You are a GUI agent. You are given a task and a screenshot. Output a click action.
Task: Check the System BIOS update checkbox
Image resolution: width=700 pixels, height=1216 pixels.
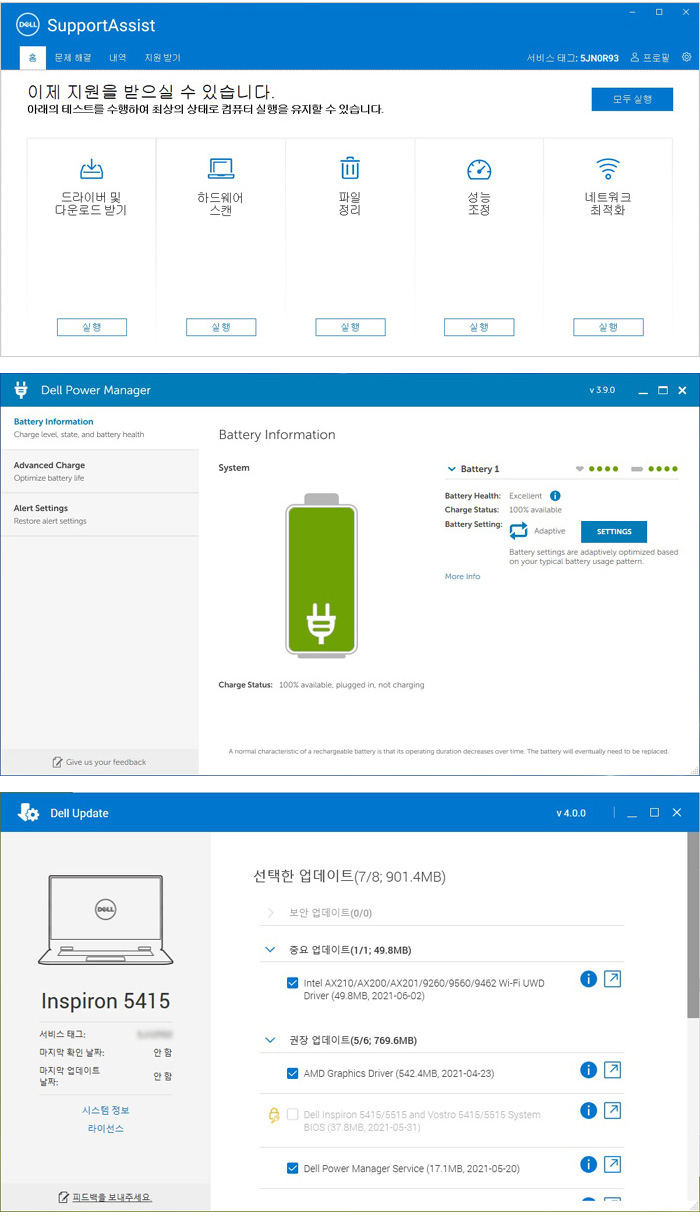(292, 1114)
